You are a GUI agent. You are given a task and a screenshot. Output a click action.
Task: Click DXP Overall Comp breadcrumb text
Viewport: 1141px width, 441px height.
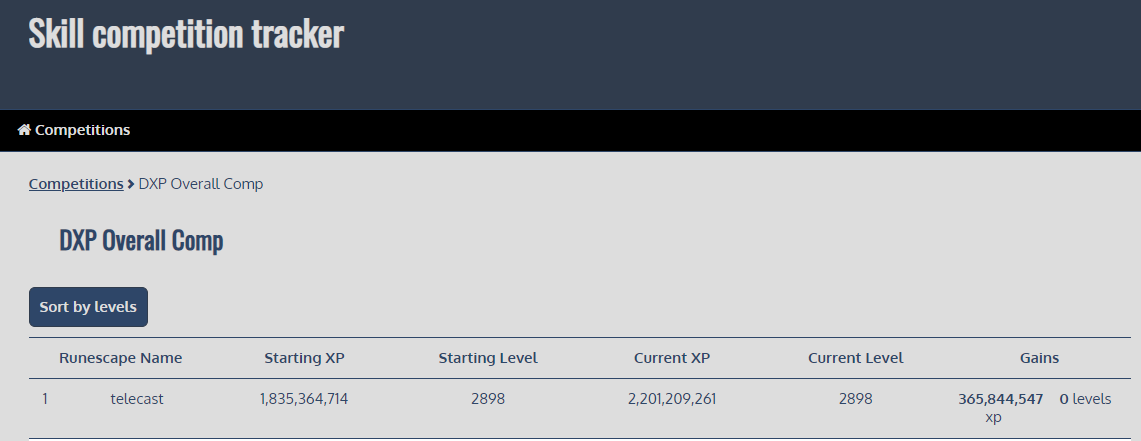click(201, 184)
